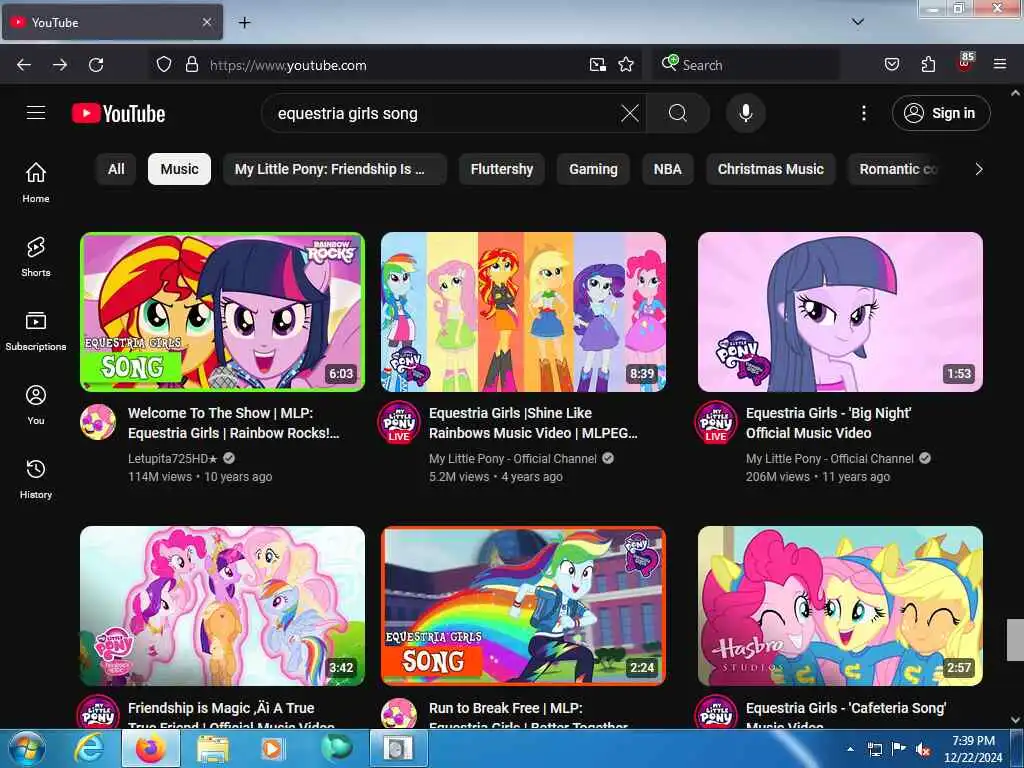This screenshot has width=1024, height=768.
Task: Launch Internet Explorer from the taskbar
Action: pyautogui.click(x=88, y=749)
